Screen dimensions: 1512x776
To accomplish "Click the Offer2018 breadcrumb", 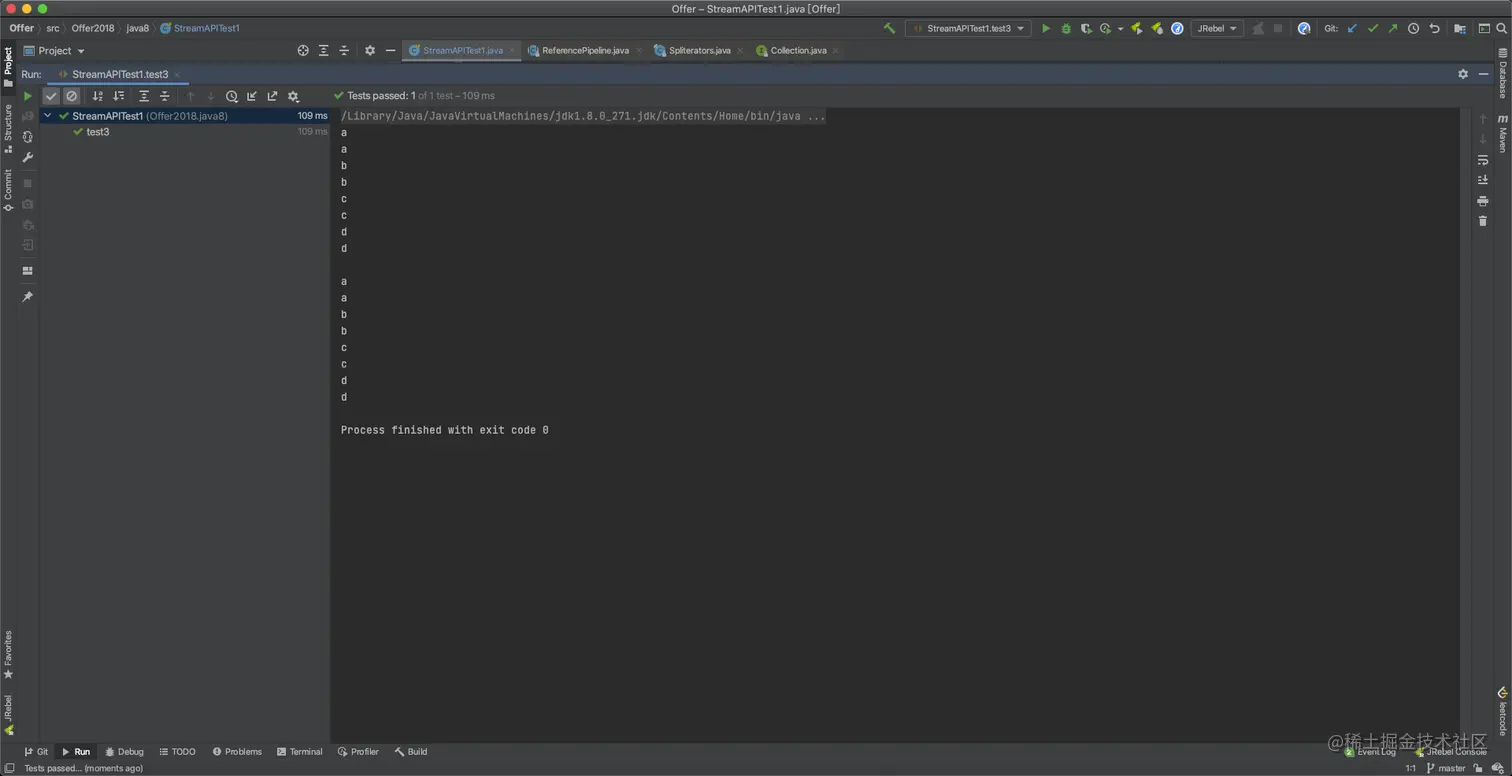I will pyautogui.click(x=93, y=28).
